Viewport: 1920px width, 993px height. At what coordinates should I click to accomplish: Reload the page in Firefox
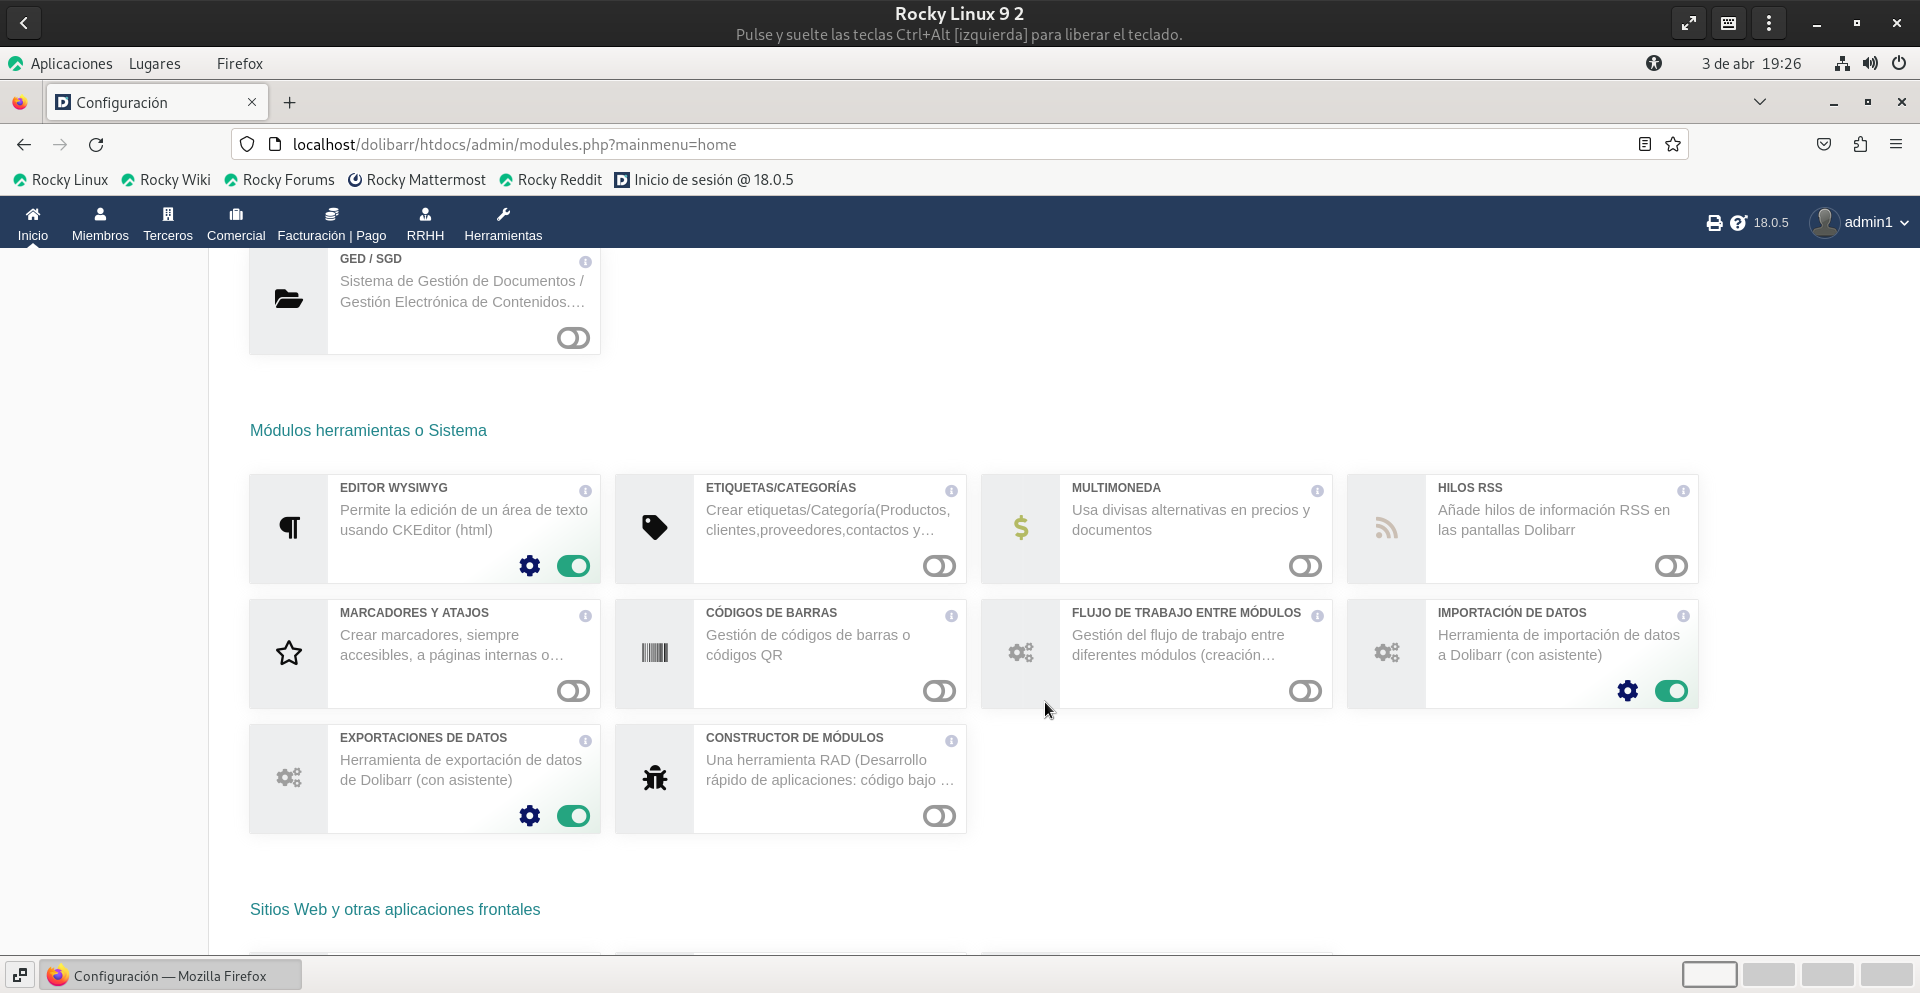(96, 145)
